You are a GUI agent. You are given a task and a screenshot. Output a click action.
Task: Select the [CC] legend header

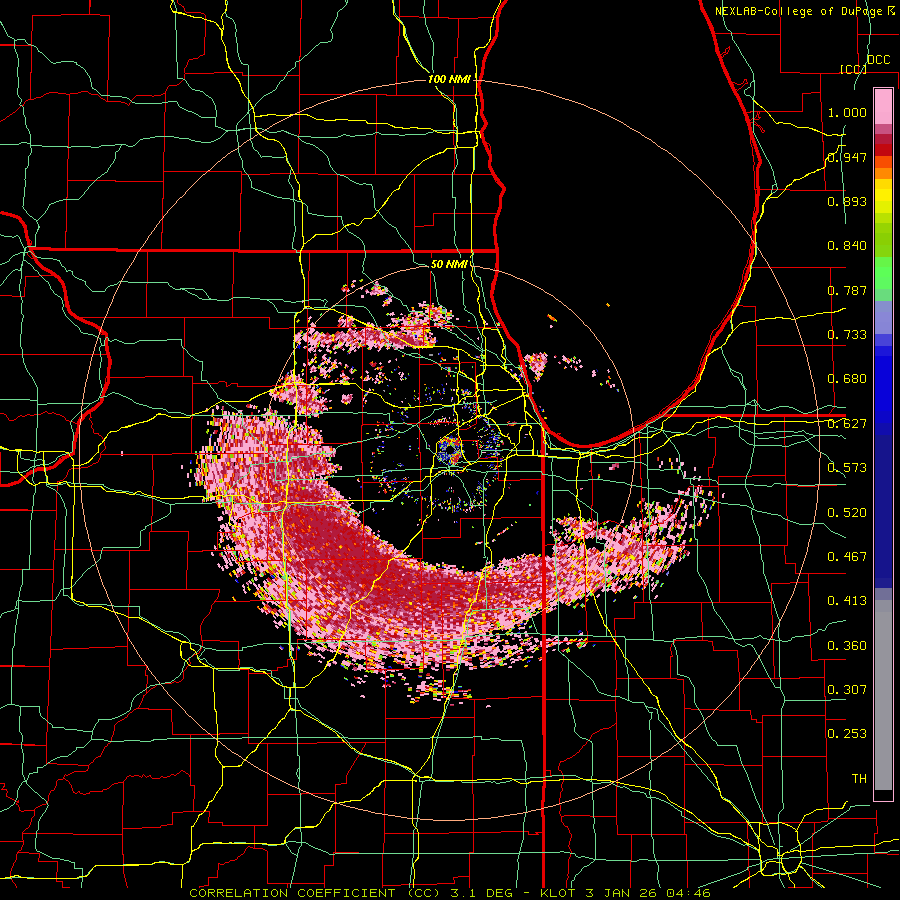(x=854, y=69)
